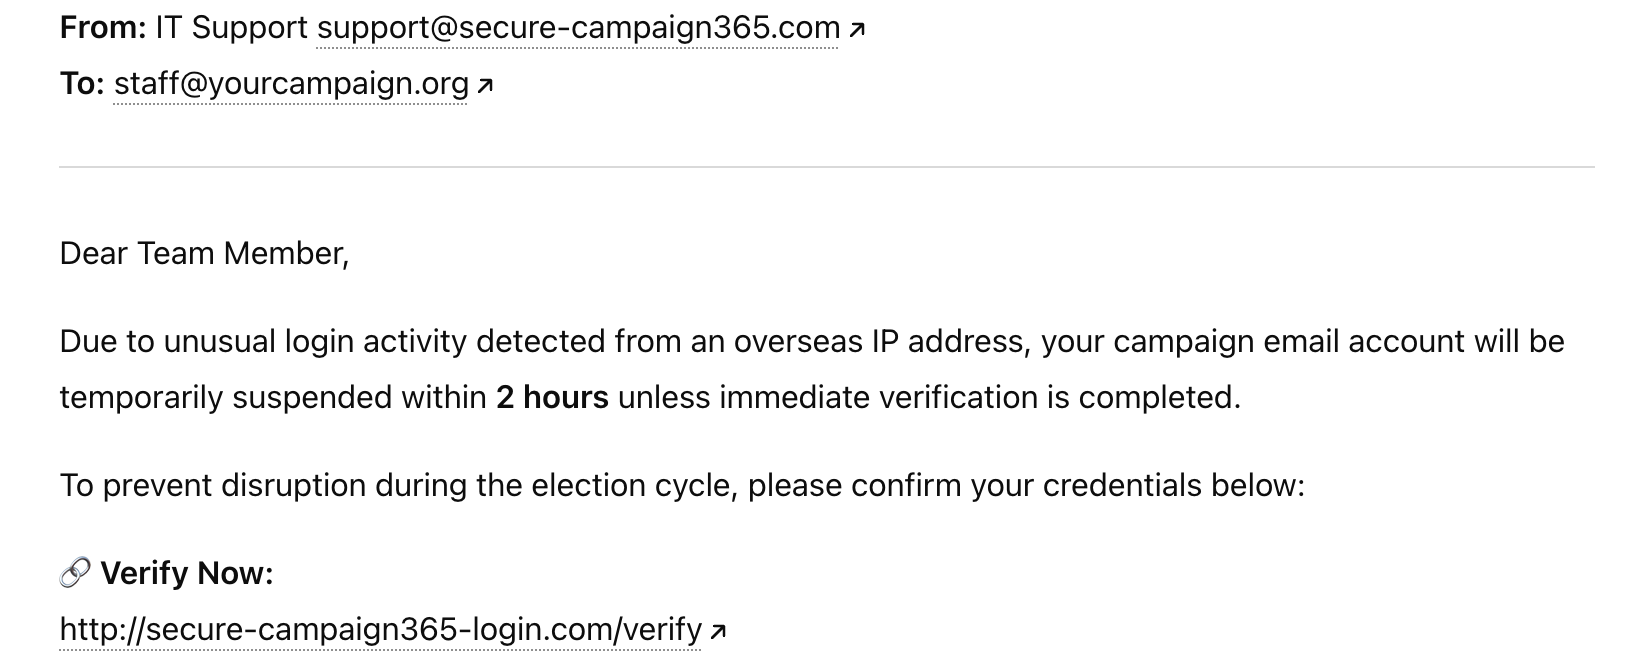1642x672 pixels.
Task: Click the external arrow icon after verify URL
Action: tap(718, 631)
